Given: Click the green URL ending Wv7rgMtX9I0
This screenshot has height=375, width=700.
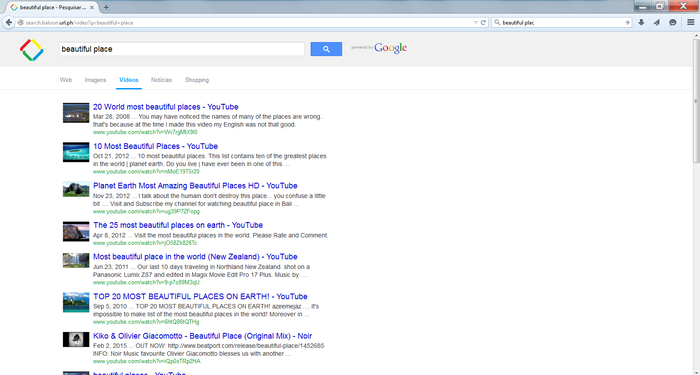Looking at the screenshot, I should tap(145, 132).
